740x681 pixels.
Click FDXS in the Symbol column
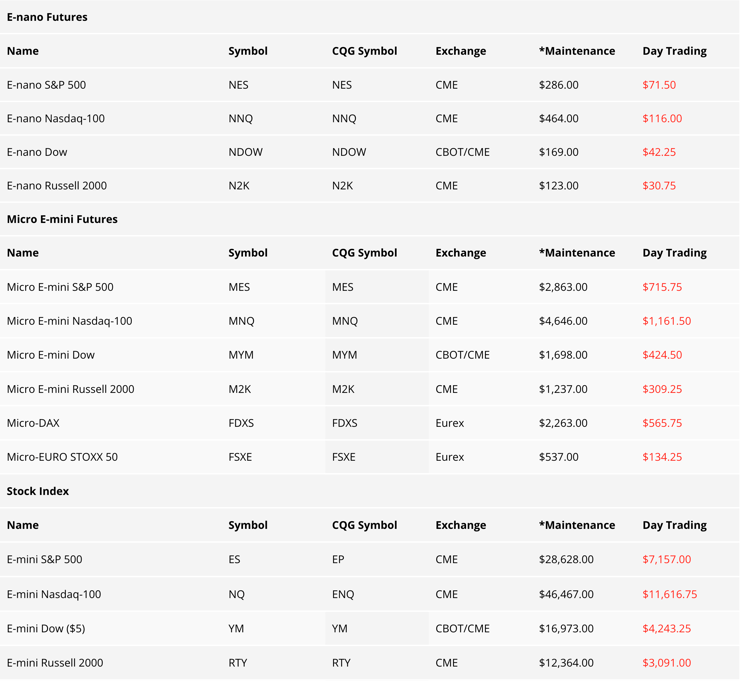point(241,423)
